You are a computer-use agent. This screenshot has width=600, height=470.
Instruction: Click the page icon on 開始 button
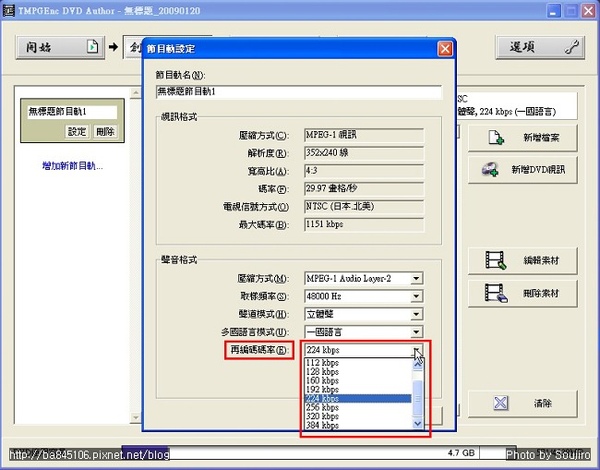pos(92,47)
